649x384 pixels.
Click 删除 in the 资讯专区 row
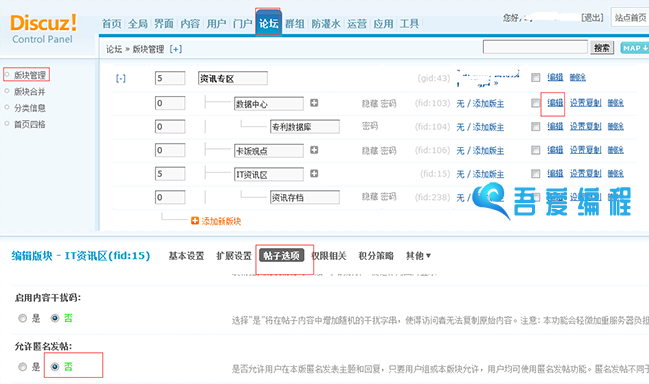click(578, 77)
